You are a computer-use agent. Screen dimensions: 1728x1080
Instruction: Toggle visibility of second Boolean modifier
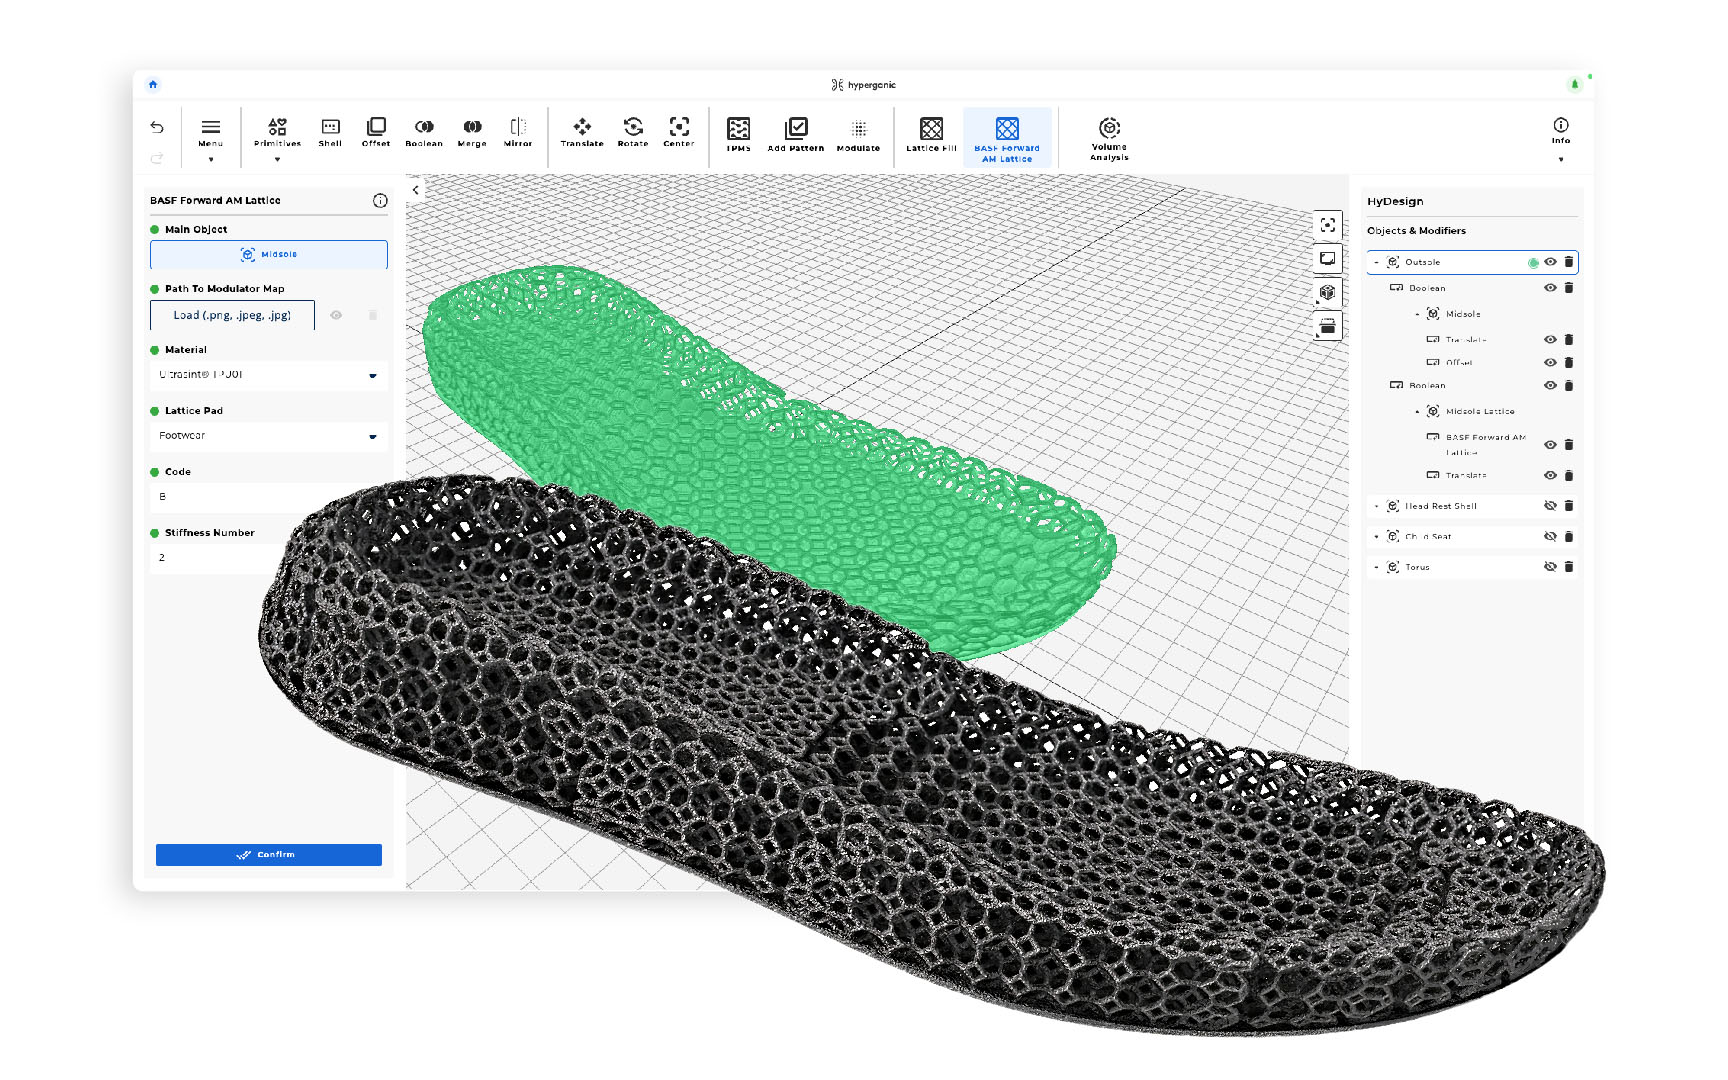(1551, 386)
